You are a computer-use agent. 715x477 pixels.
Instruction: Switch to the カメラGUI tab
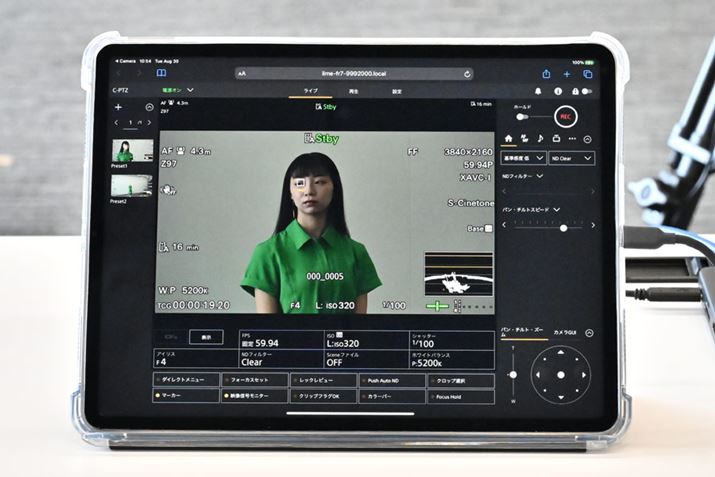click(x=567, y=333)
